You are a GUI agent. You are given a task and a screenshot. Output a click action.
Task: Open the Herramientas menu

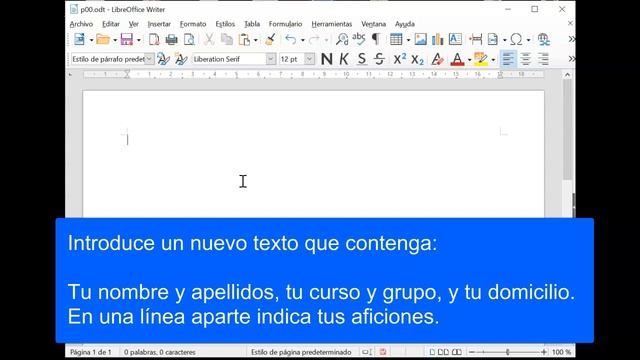331,24
